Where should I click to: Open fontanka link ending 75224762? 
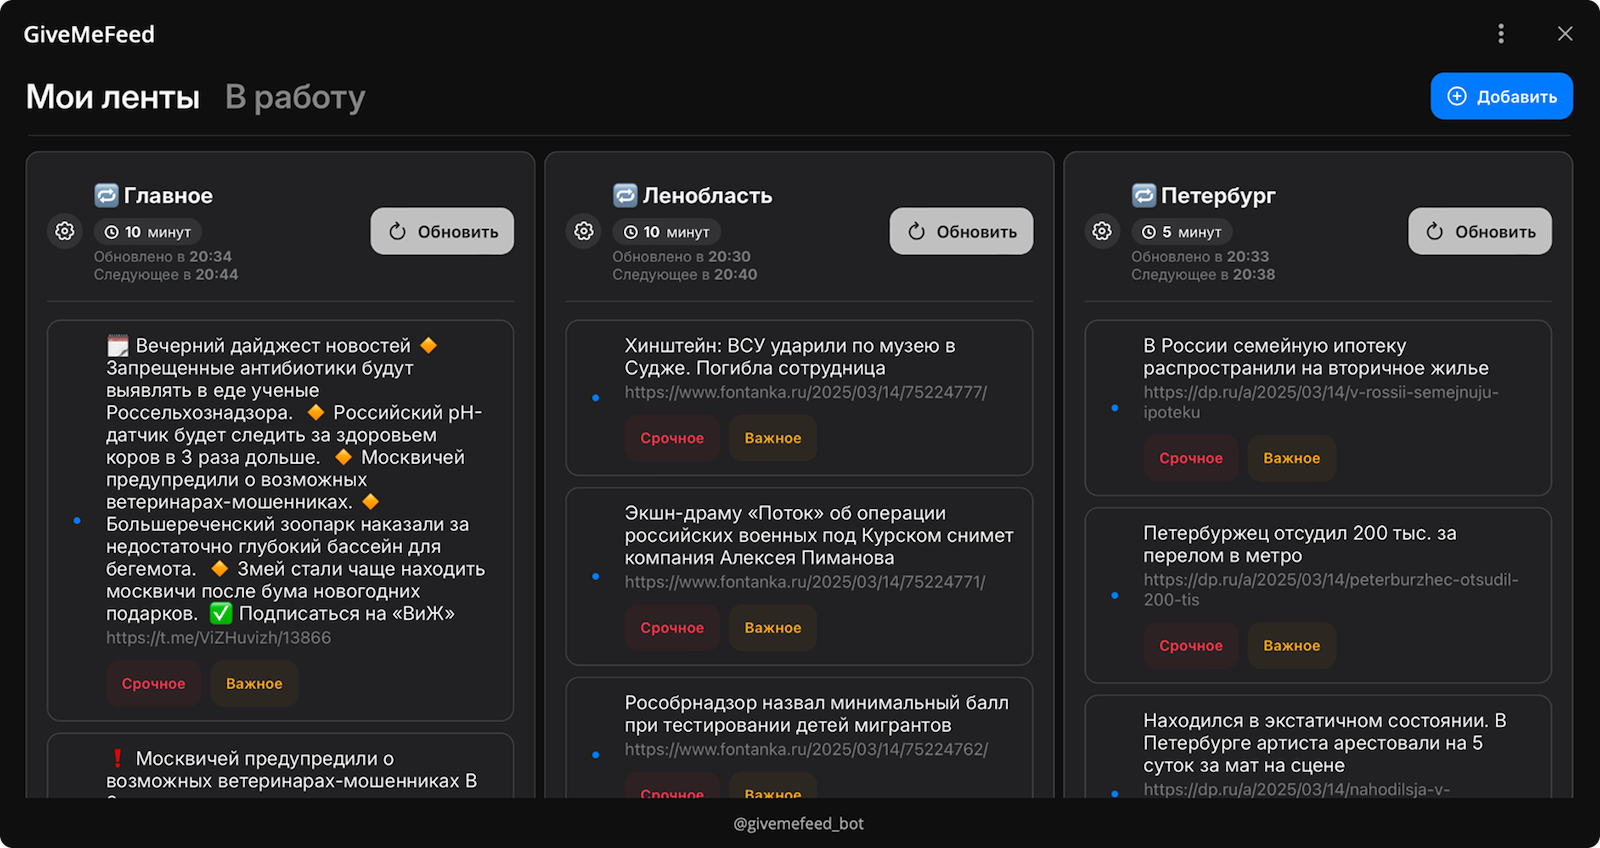click(806, 749)
